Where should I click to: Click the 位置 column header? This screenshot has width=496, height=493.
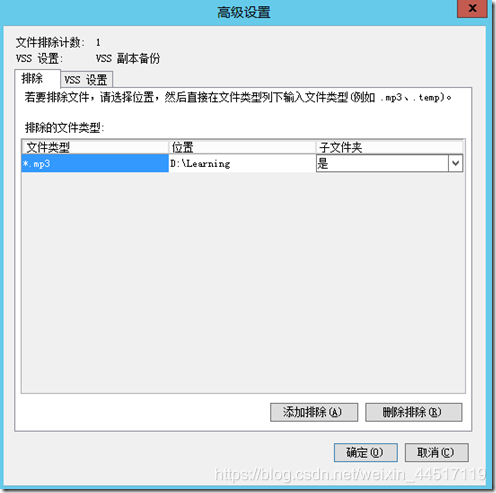(242, 147)
